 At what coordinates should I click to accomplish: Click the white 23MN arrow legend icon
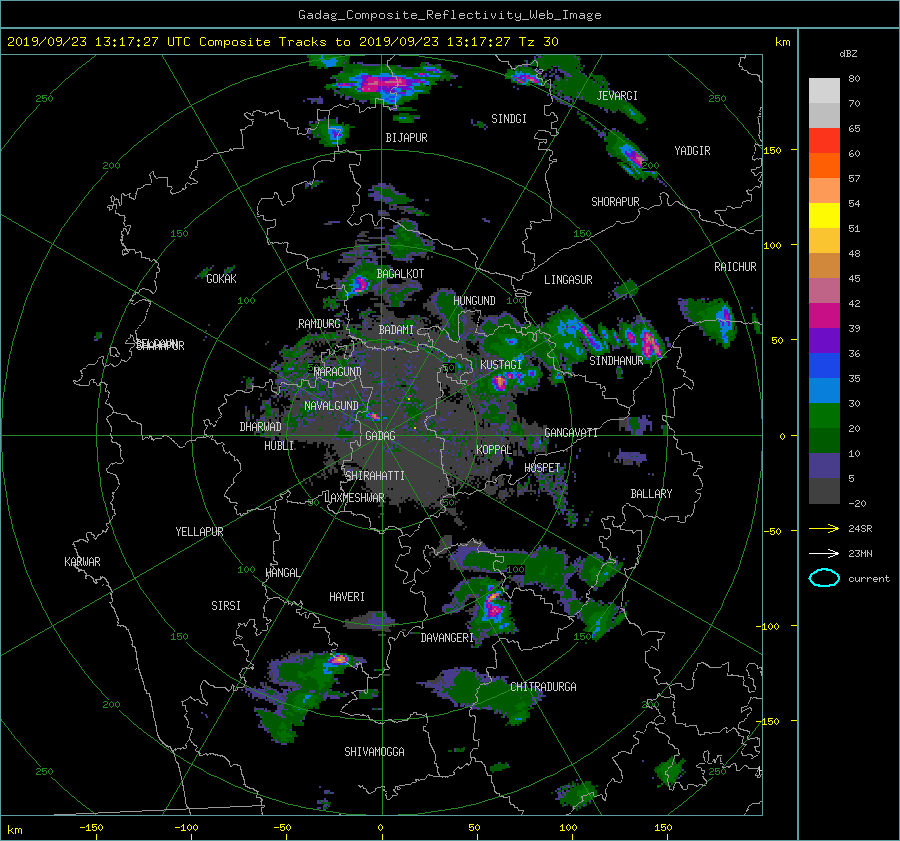pos(824,553)
